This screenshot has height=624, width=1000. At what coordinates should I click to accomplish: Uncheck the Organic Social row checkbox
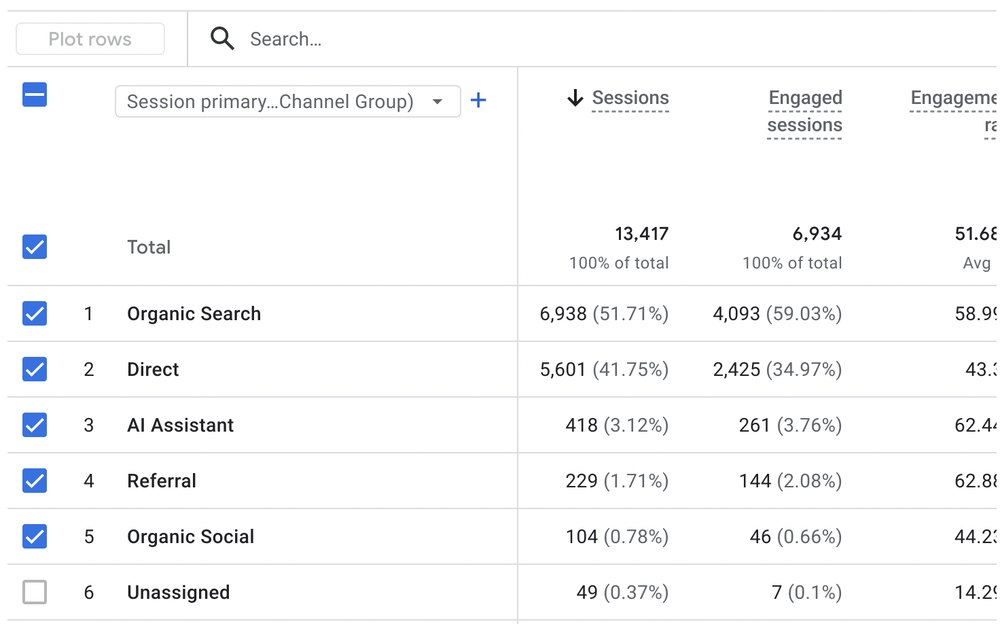tap(34, 537)
